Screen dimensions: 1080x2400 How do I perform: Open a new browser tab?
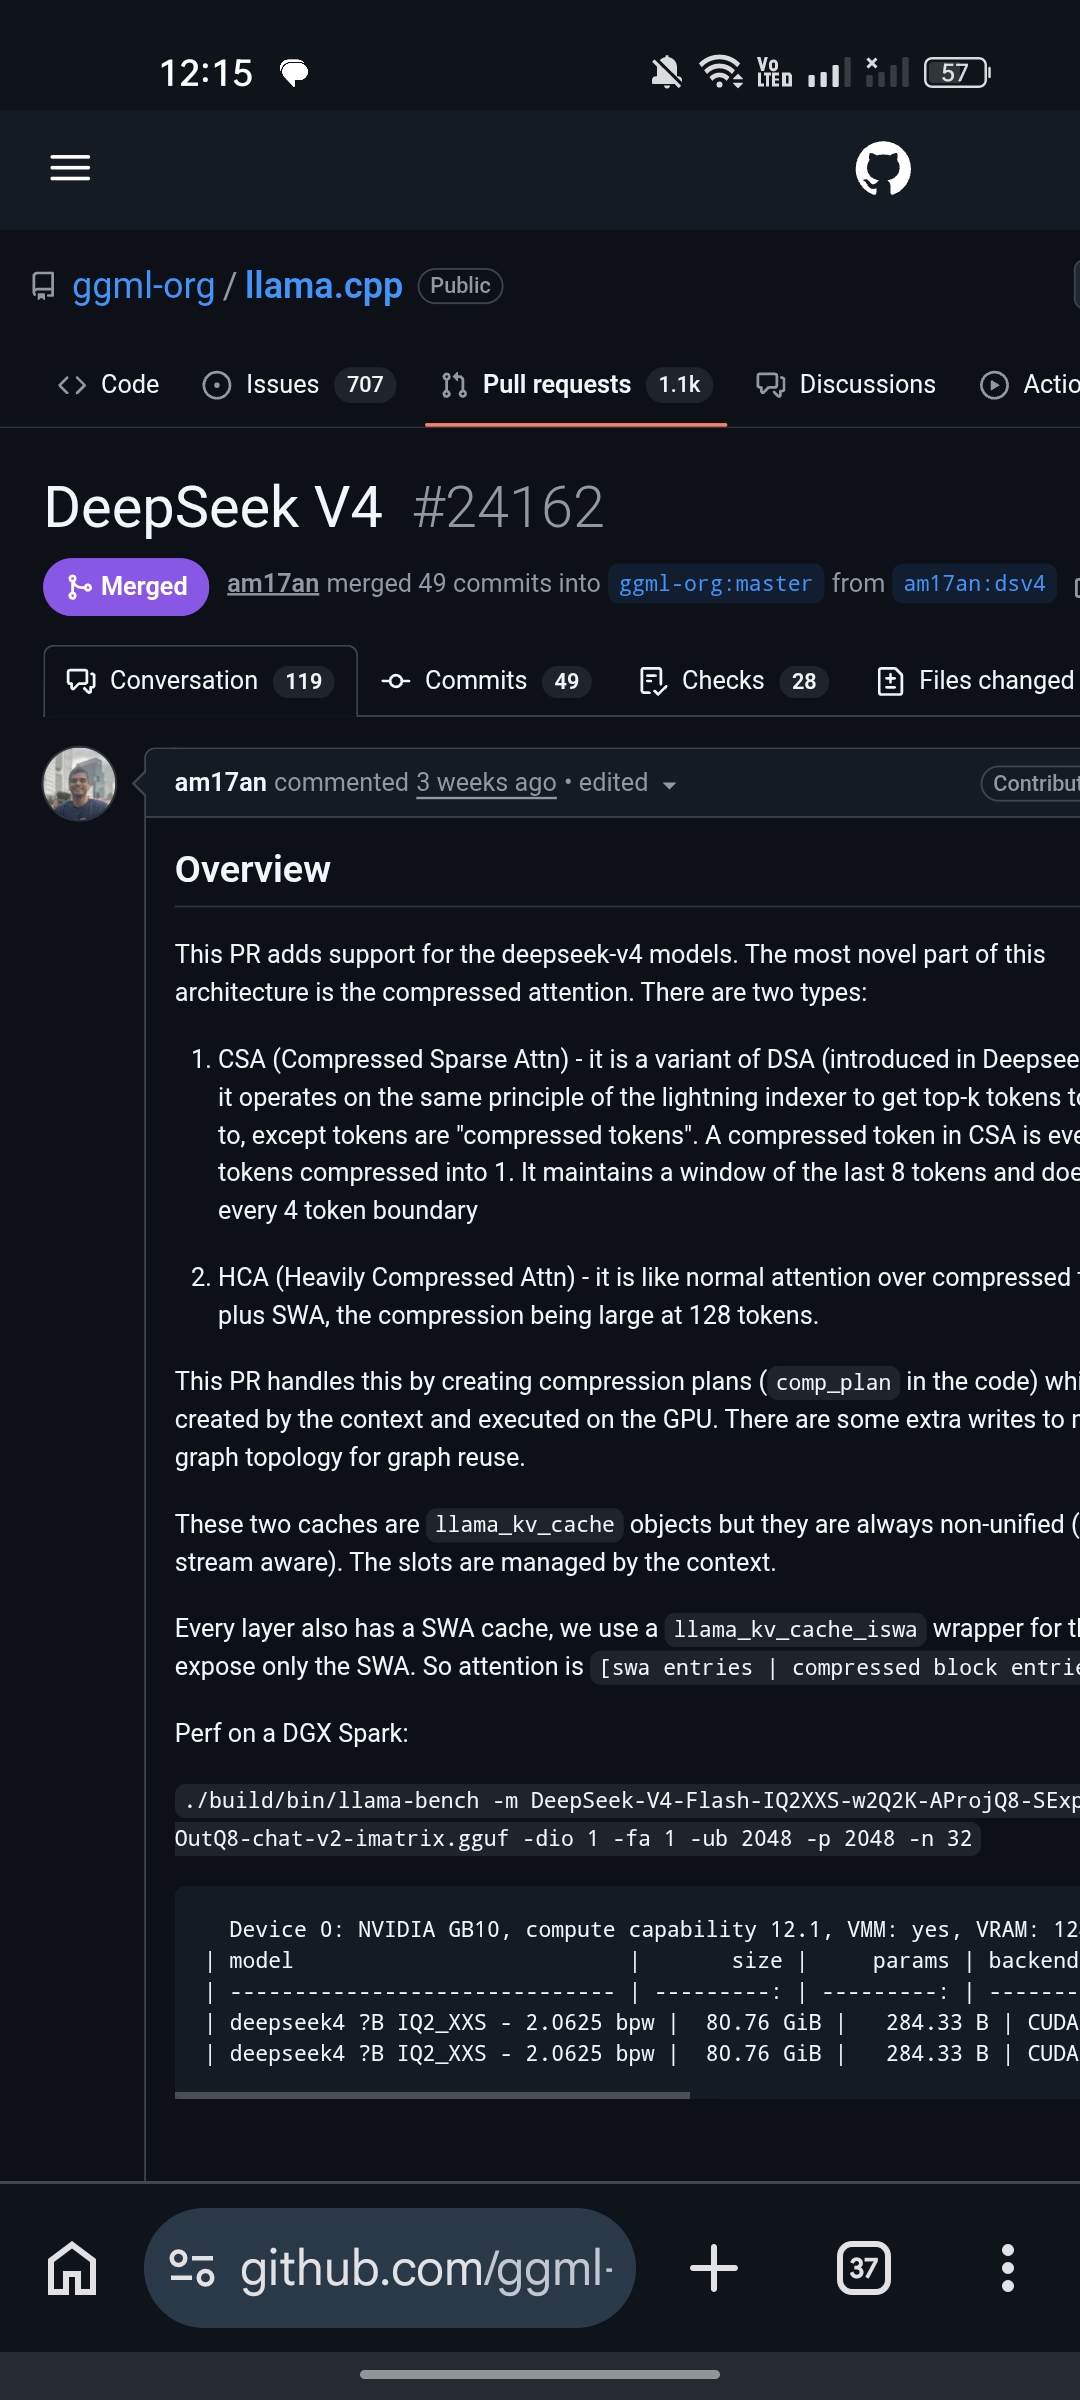pyautogui.click(x=714, y=2268)
